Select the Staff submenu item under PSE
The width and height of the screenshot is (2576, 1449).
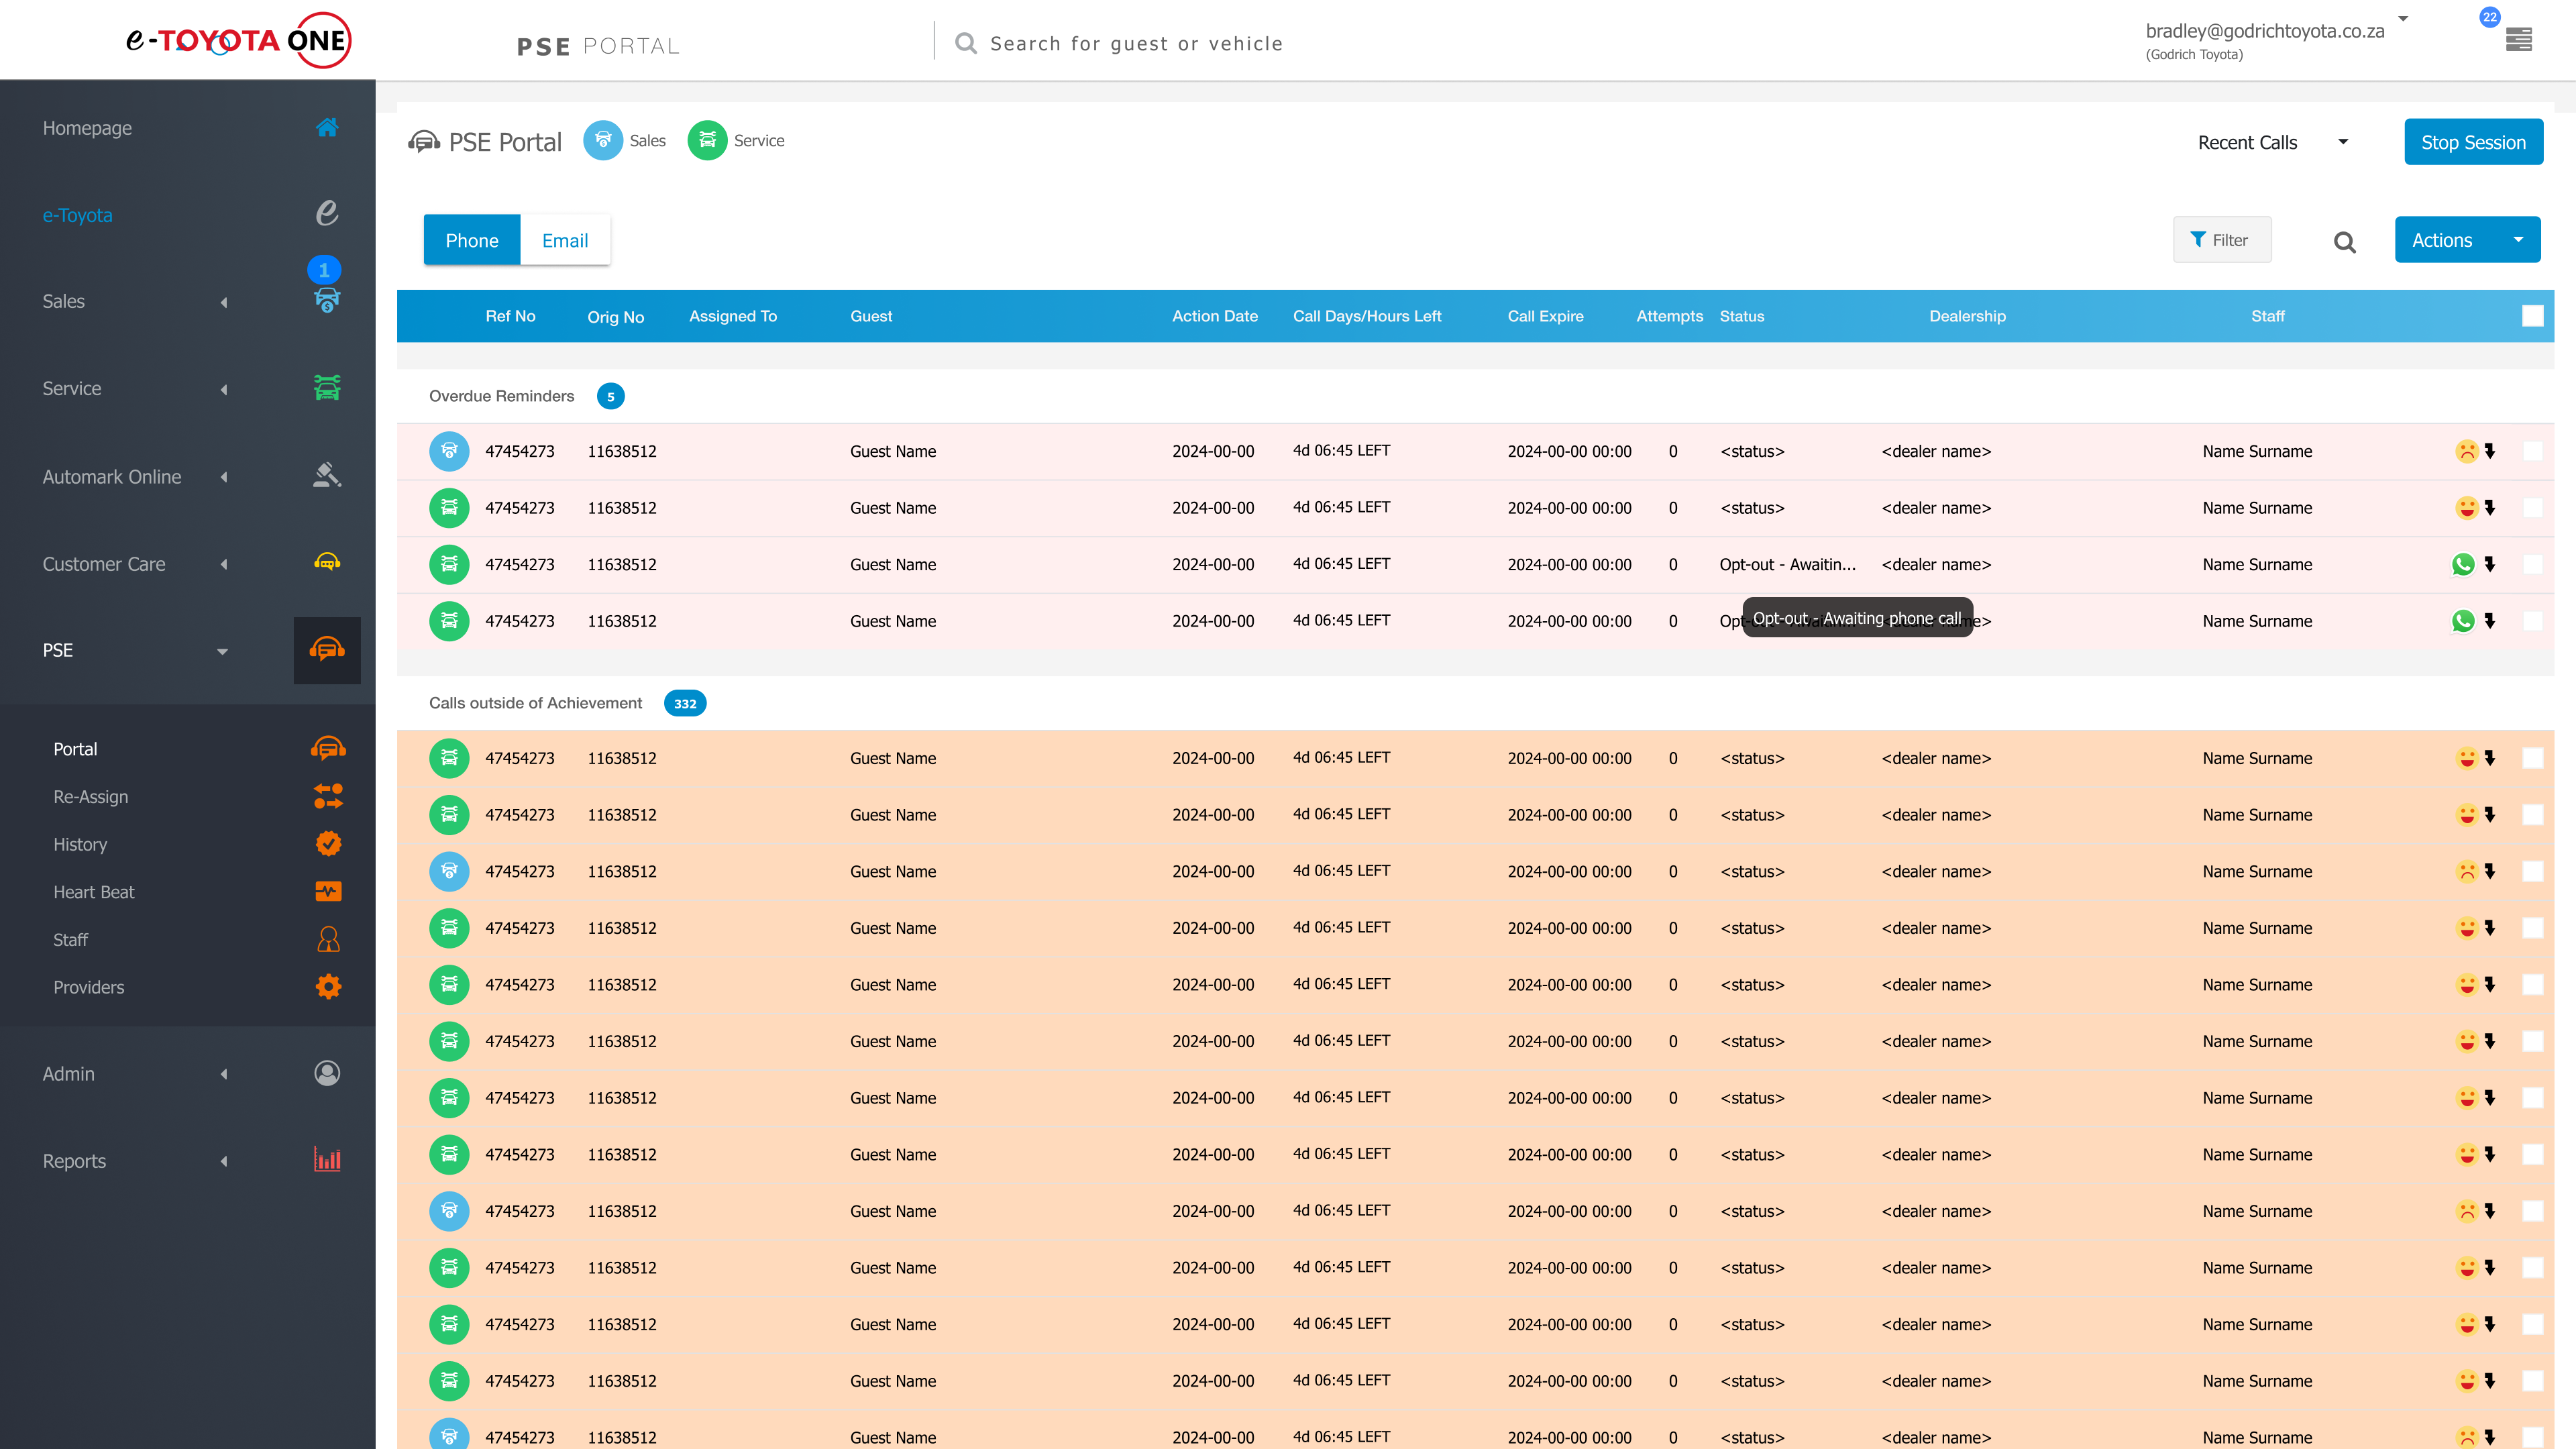pyautogui.click(x=71, y=939)
